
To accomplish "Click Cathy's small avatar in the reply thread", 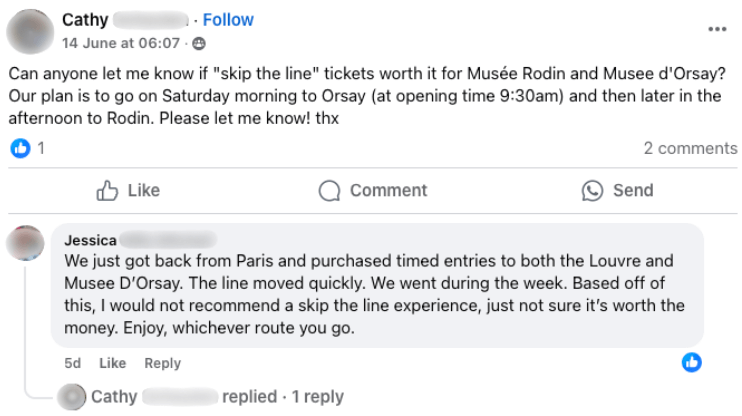I will tap(72, 397).
